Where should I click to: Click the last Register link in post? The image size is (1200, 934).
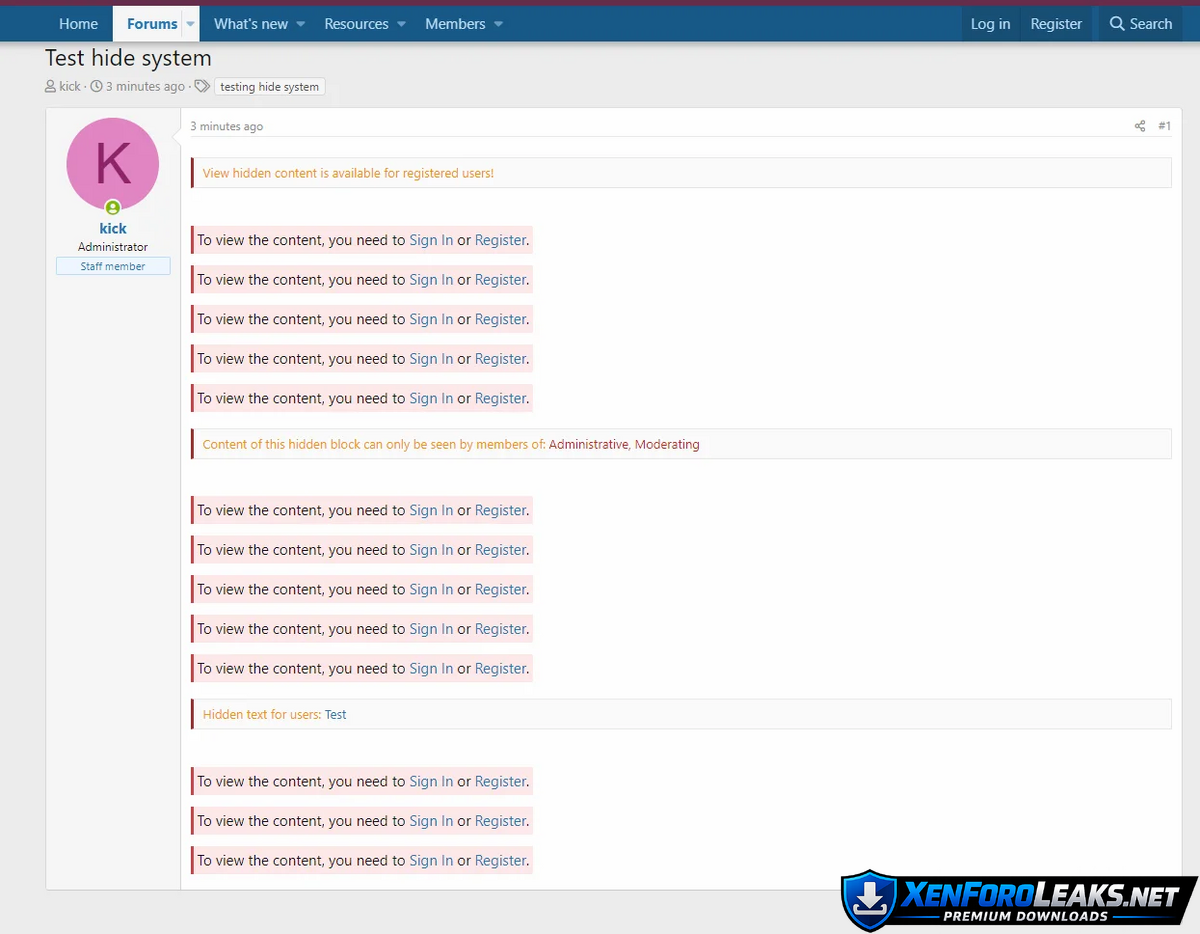click(x=500, y=860)
